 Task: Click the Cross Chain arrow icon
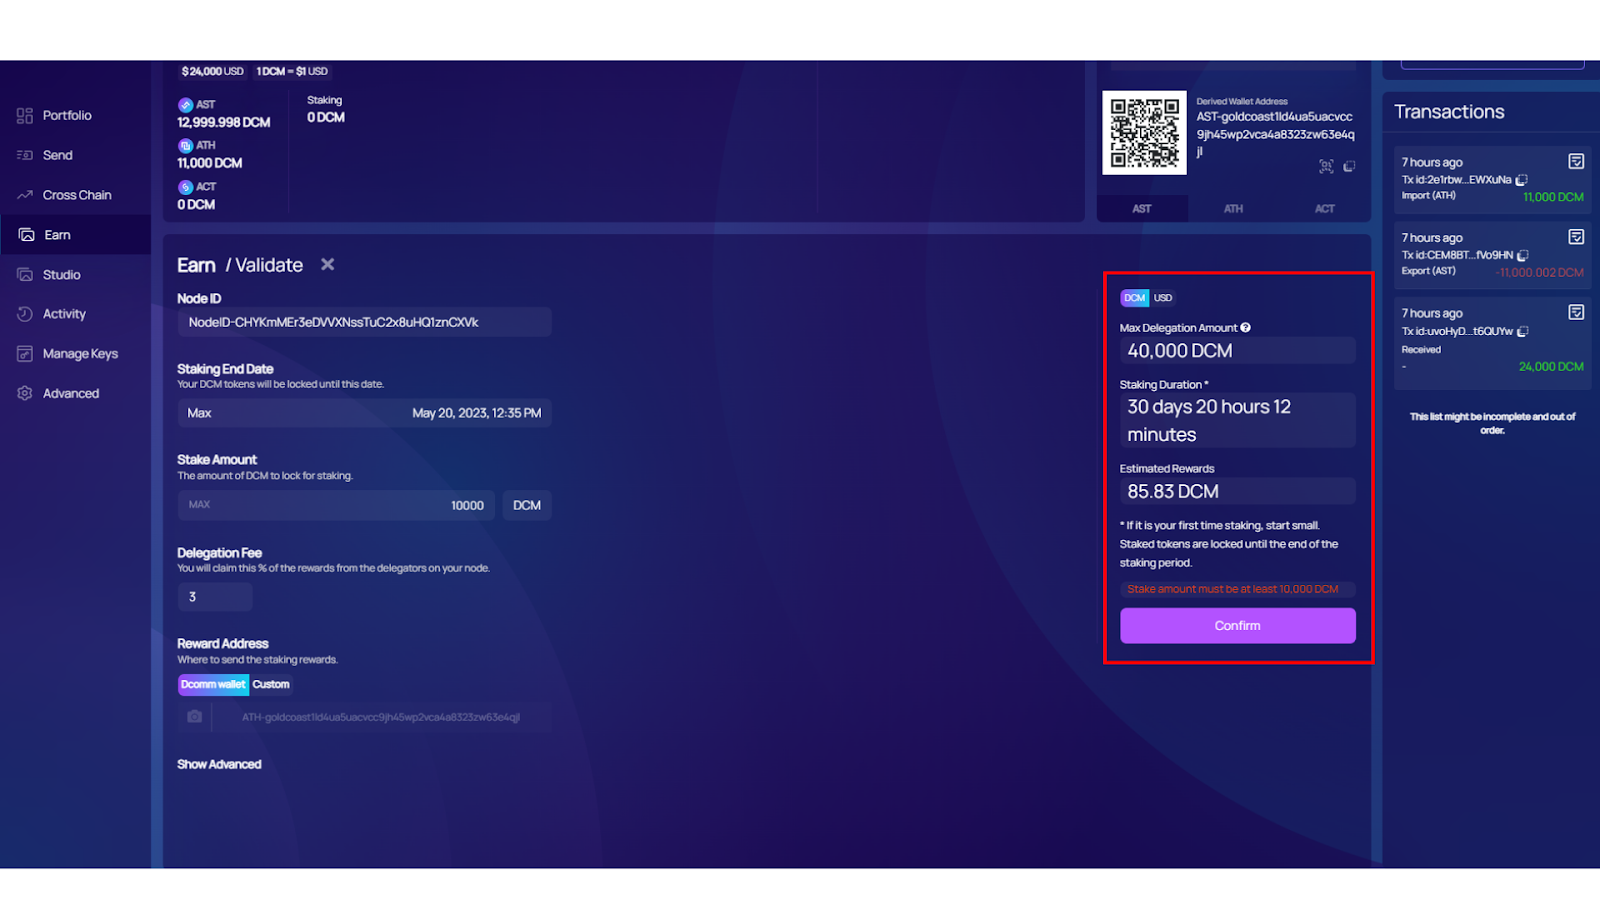point(24,194)
